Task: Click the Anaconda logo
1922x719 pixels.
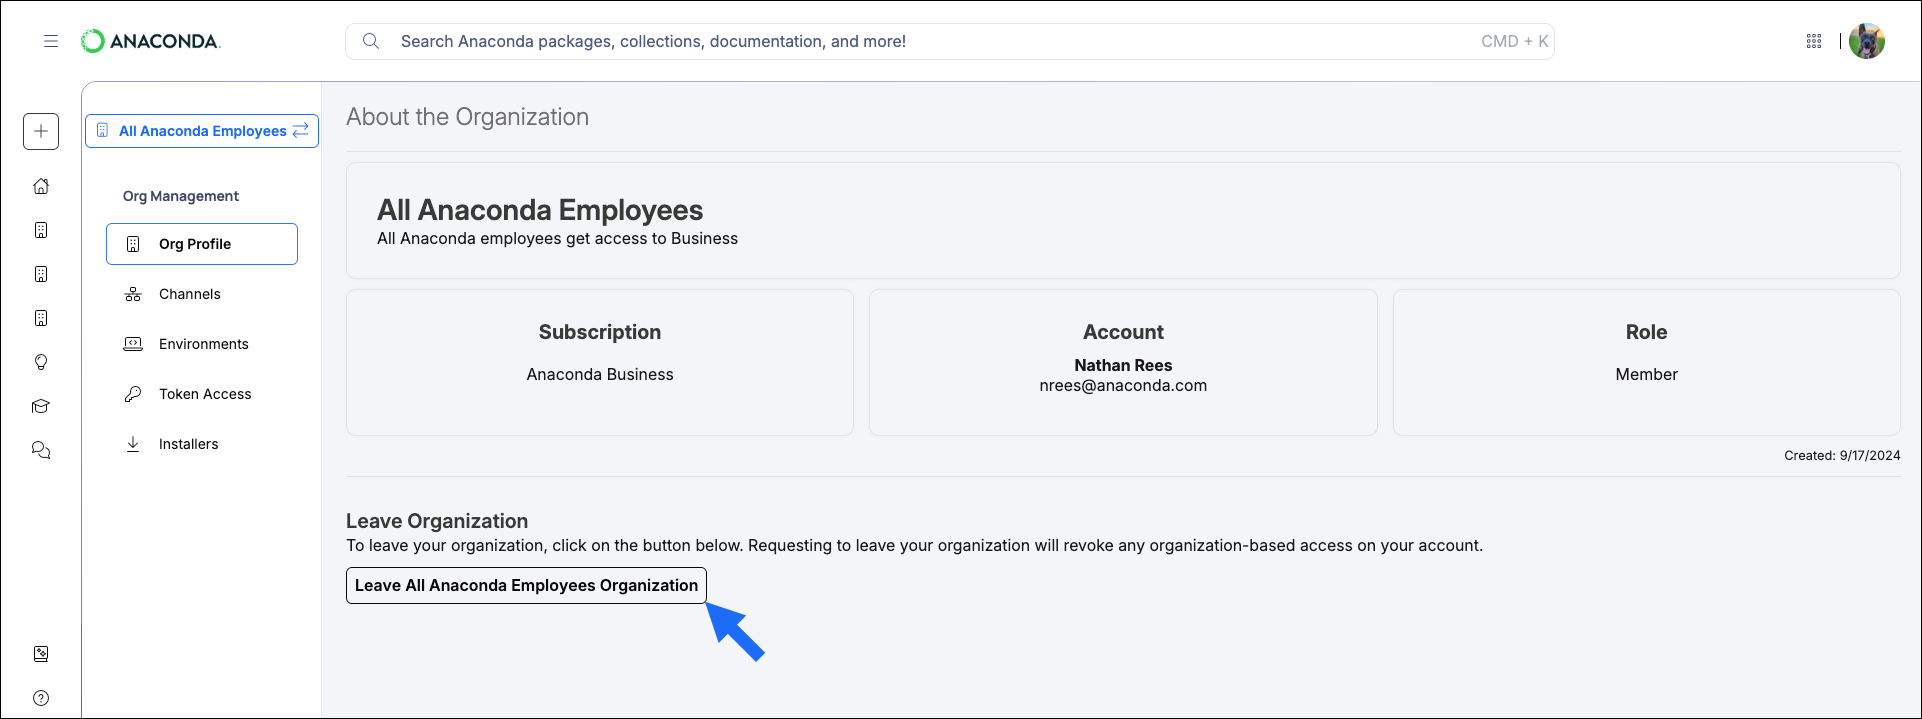Action: click(150, 41)
